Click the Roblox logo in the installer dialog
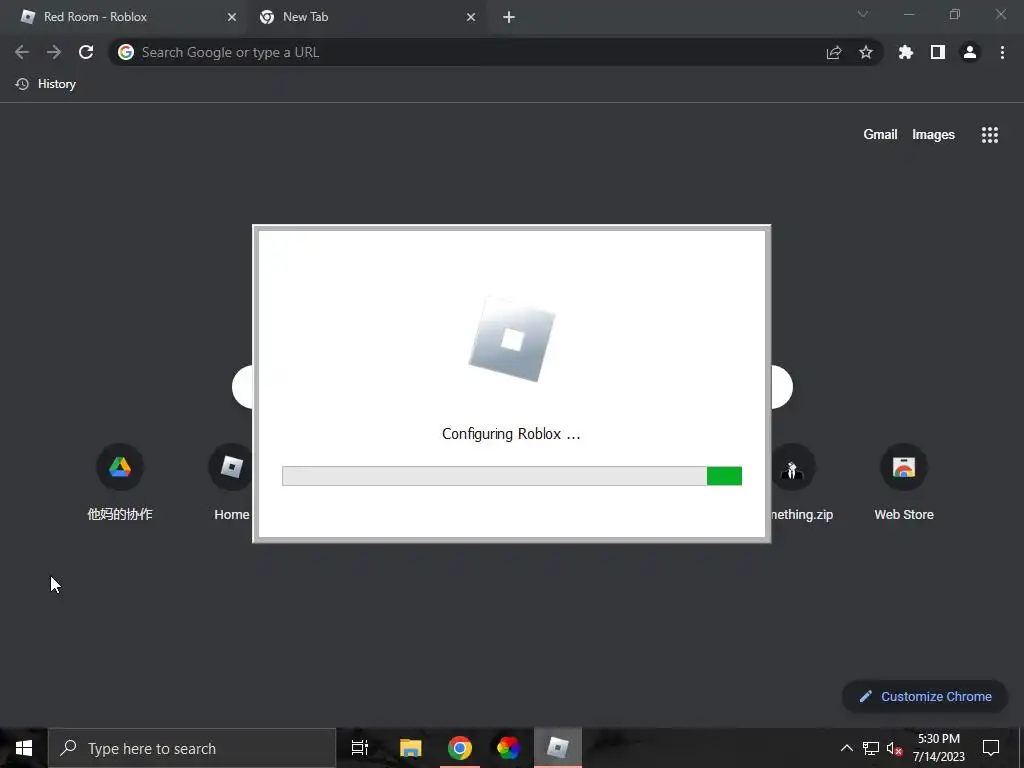The width and height of the screenshot is (1024, 768). (x=512, y=340)
